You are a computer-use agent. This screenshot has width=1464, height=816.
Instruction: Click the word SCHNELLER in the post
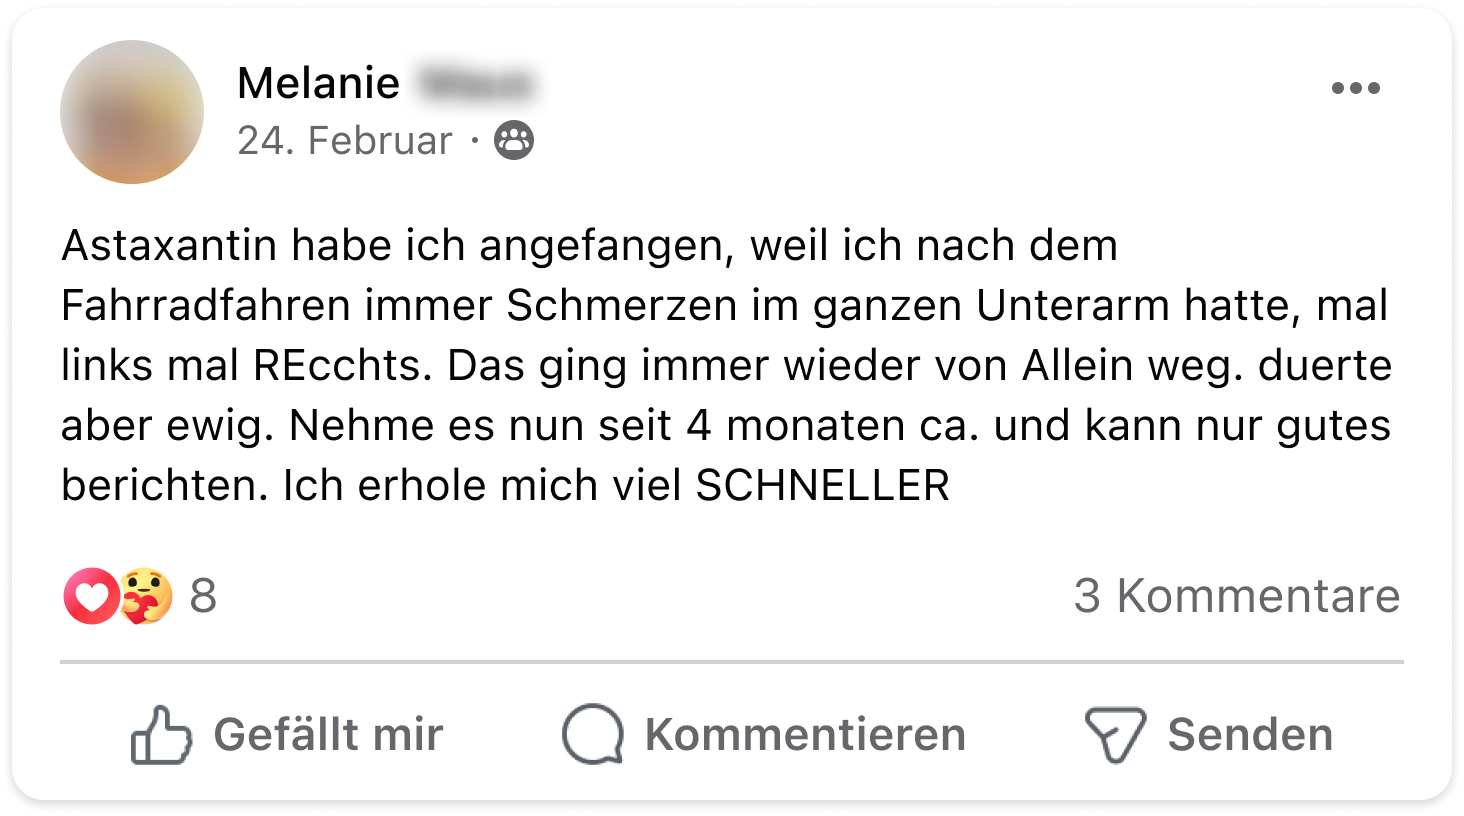pos(822,486)
